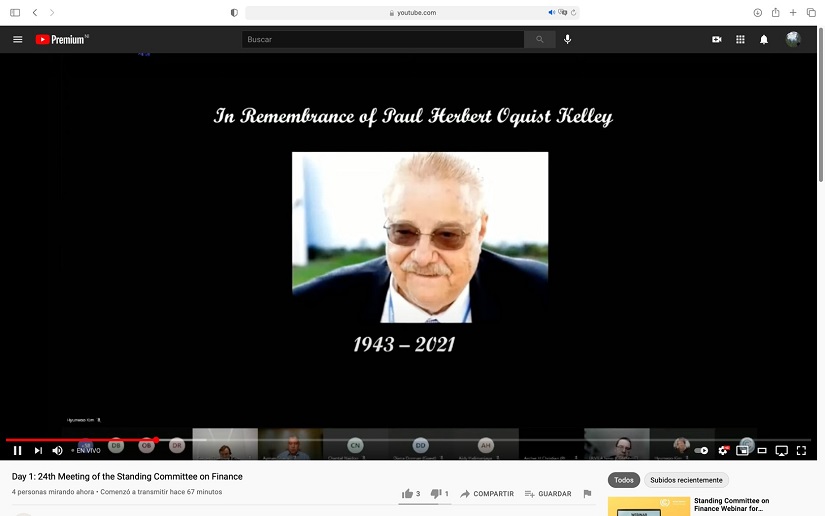Like the video with thumbs up

(411, 493)
